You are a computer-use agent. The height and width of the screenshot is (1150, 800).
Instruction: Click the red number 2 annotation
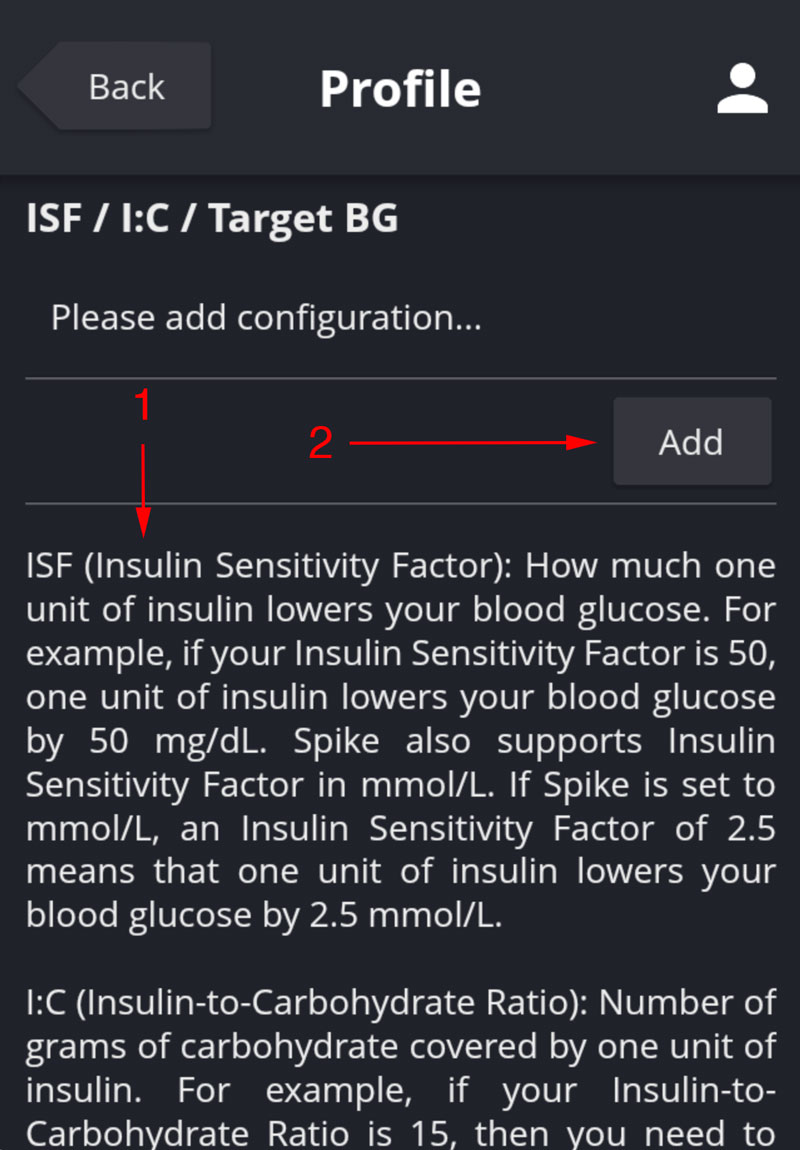tap(320, 443)
